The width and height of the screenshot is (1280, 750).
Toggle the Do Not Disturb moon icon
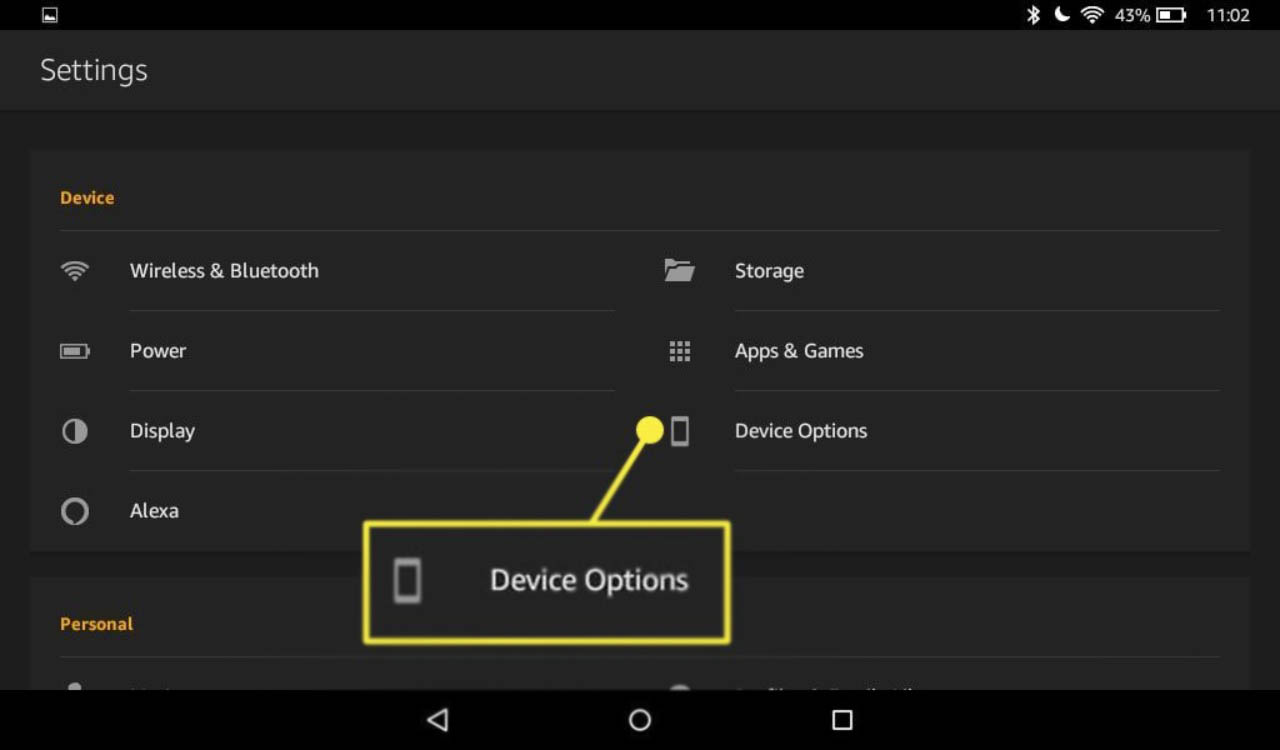click(x=1061, y=14)
